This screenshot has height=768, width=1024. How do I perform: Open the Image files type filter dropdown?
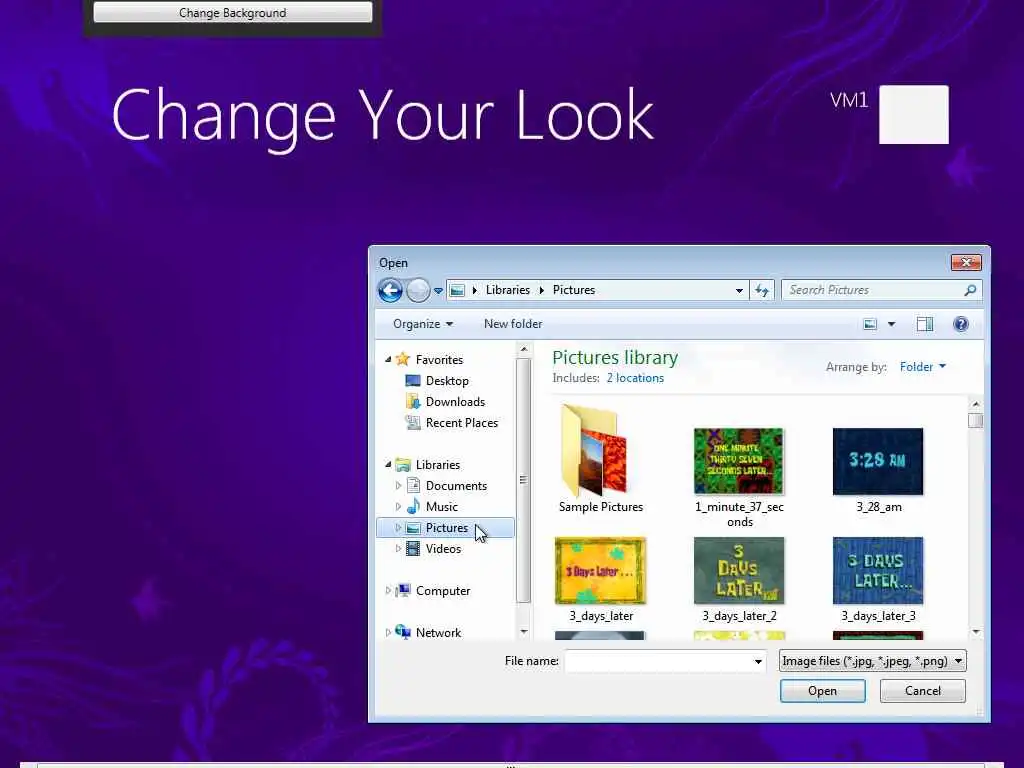pyautogui.click(x=872, y=661)
